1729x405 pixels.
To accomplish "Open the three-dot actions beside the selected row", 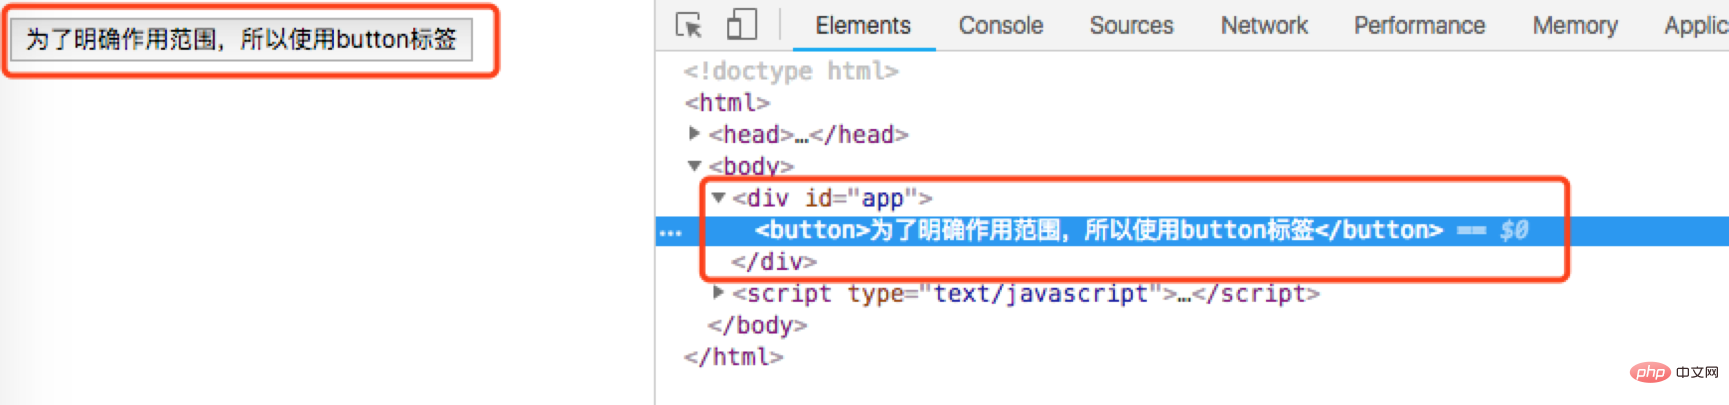I will point(670,232).
